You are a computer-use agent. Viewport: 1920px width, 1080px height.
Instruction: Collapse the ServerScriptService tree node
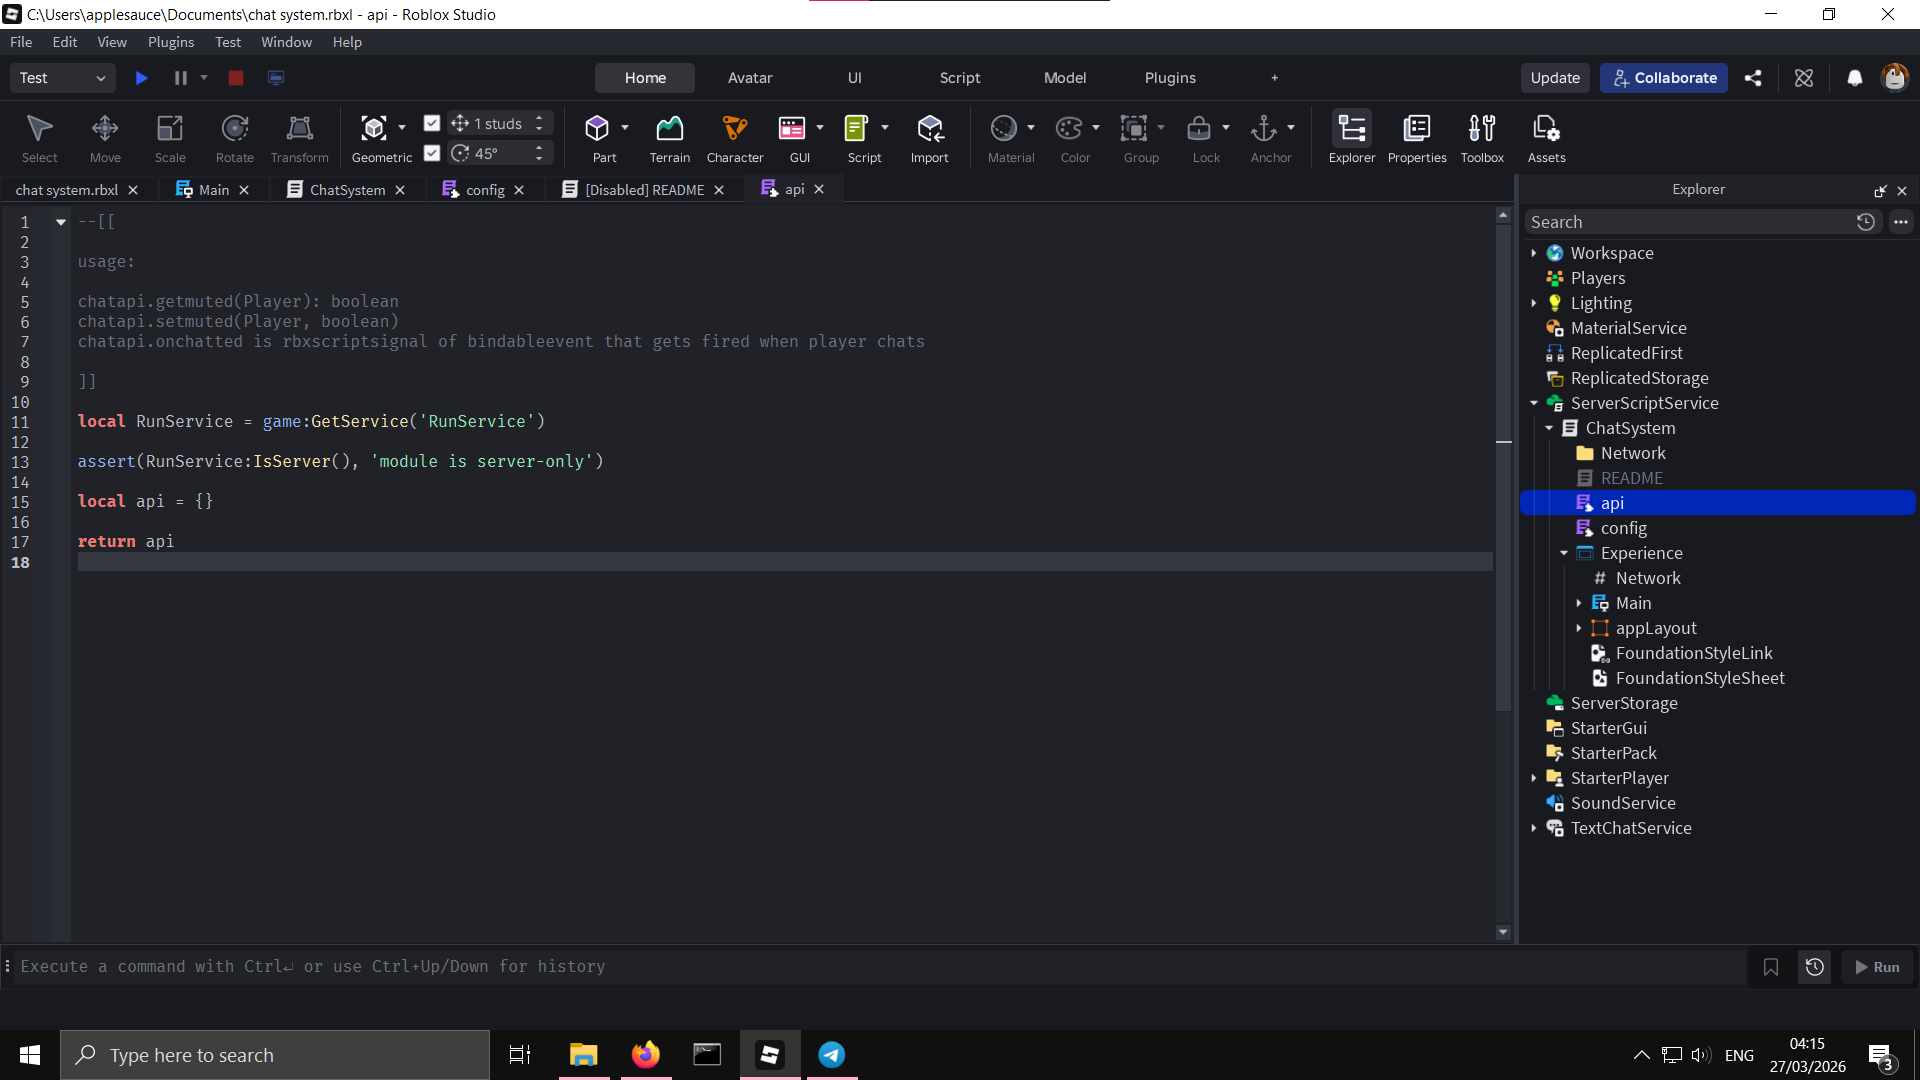1534,403
